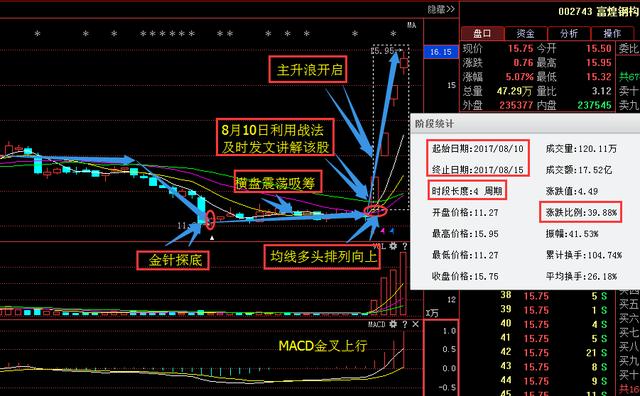This screenshot has height=396, width=640.
Task: Click the MACD indicator name label
Action: [x=376, y=324]
